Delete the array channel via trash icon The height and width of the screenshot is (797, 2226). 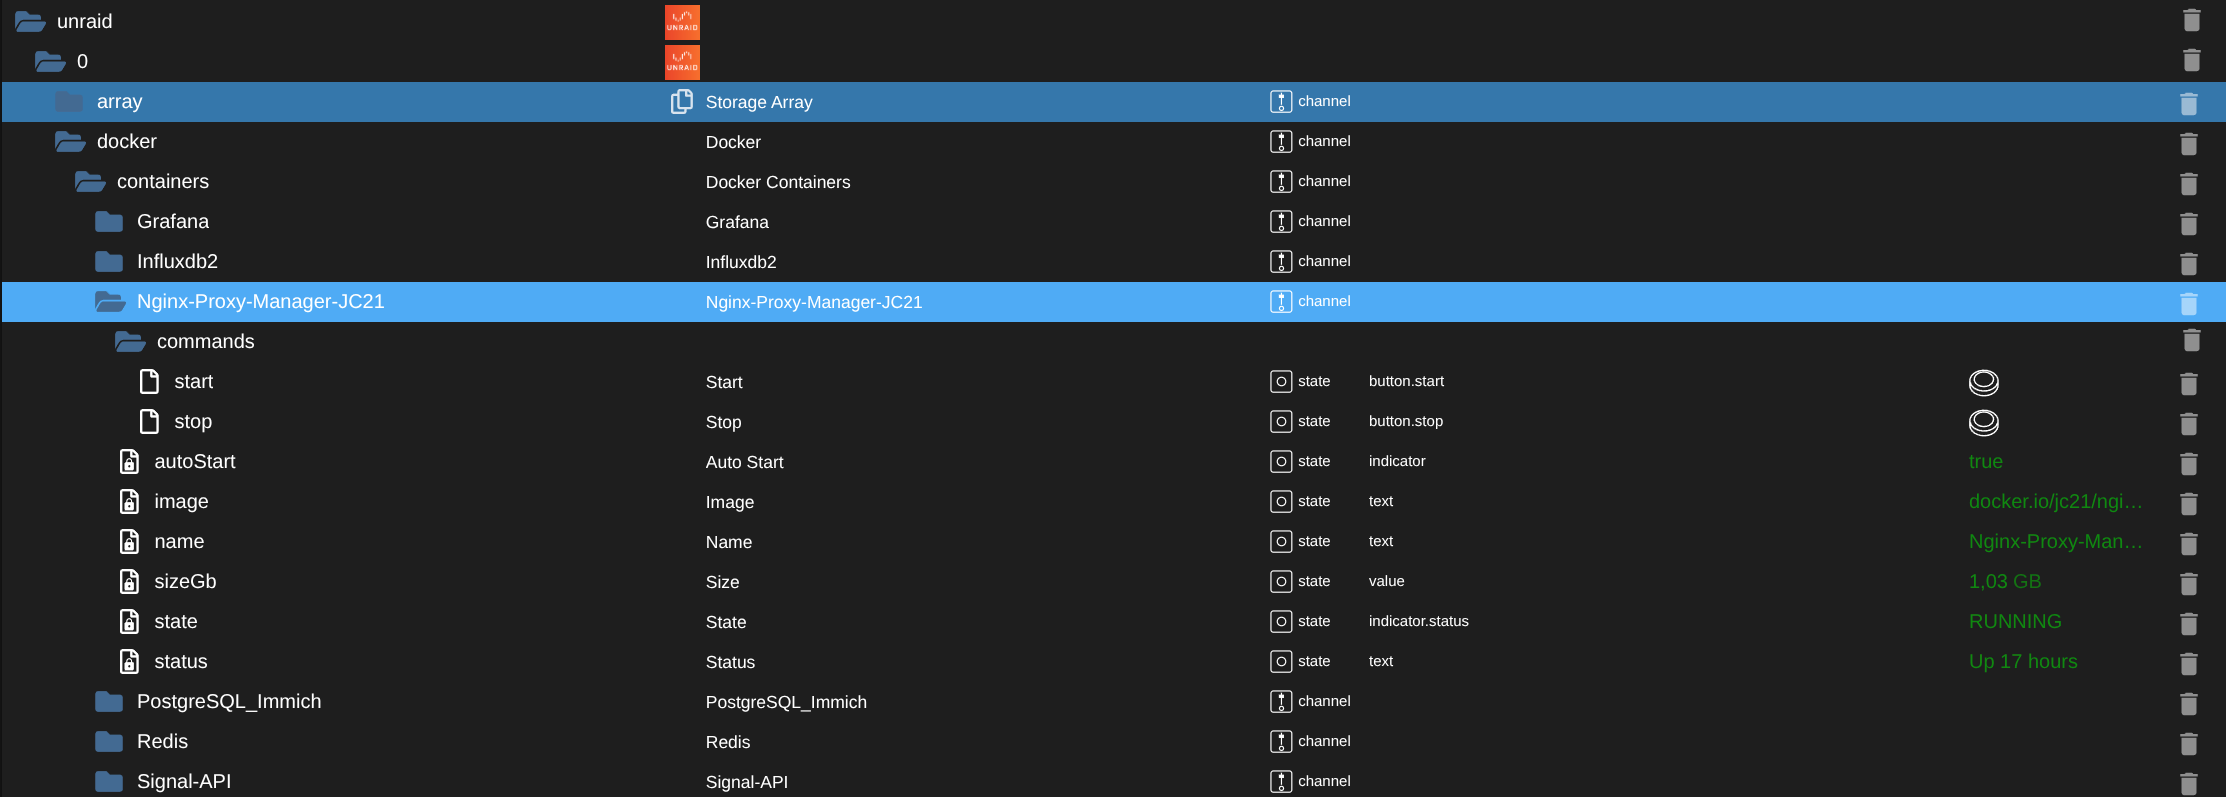[2188, 103]
